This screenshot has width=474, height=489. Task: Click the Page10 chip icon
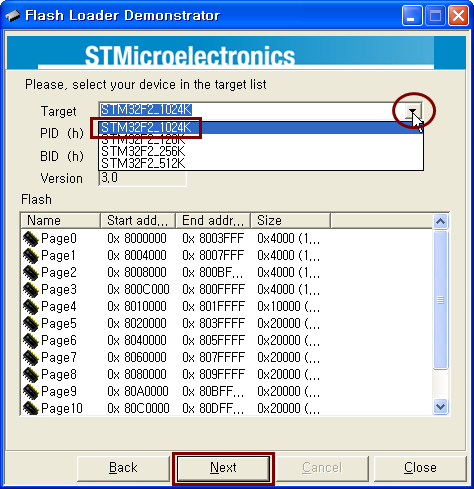31,408
